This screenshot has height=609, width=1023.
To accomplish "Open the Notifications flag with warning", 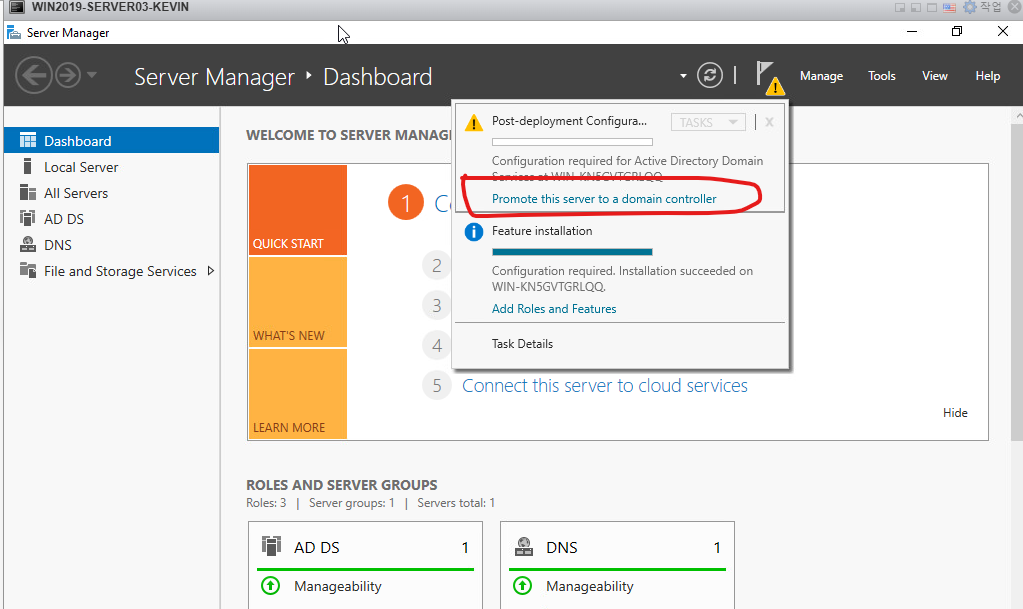I will 769,77.
